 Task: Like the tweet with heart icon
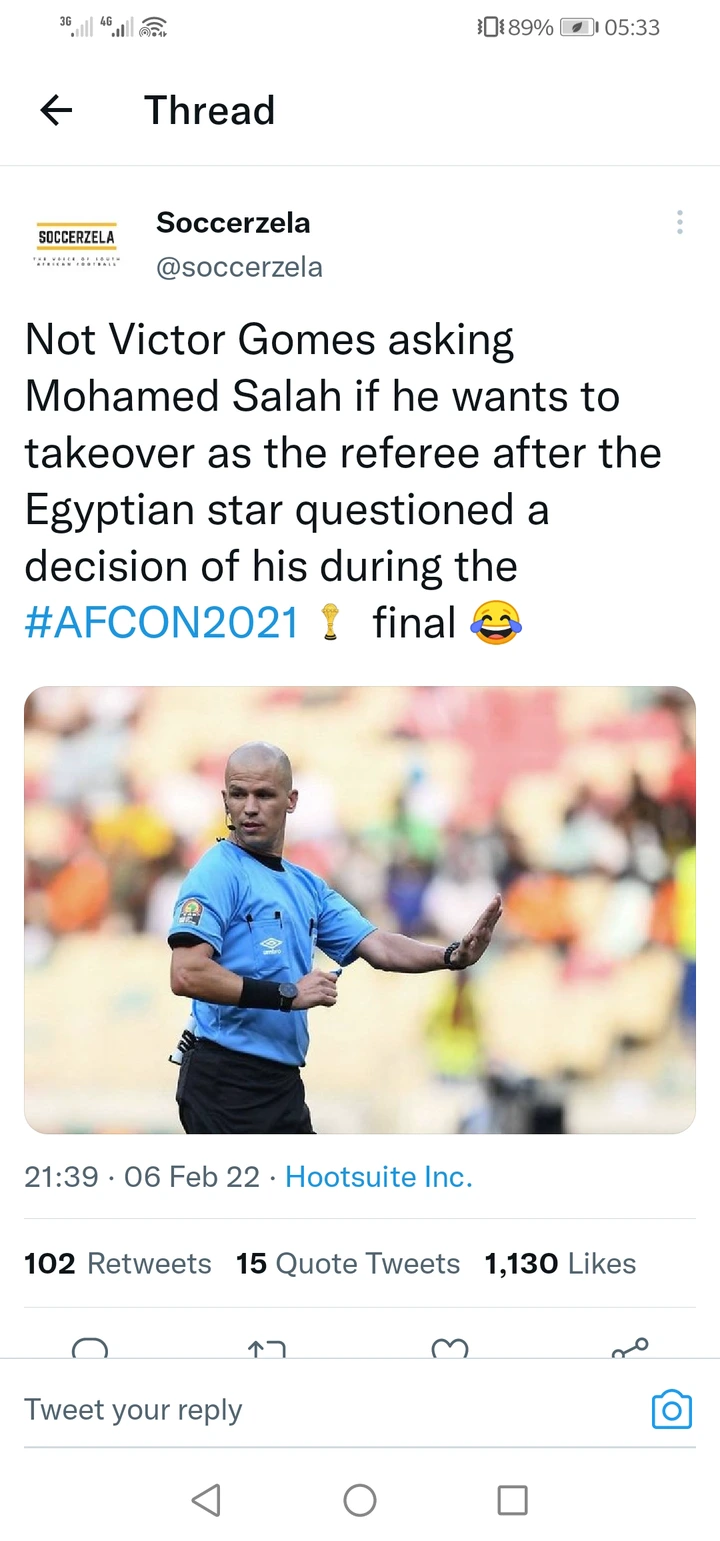tap(450, 1349)
